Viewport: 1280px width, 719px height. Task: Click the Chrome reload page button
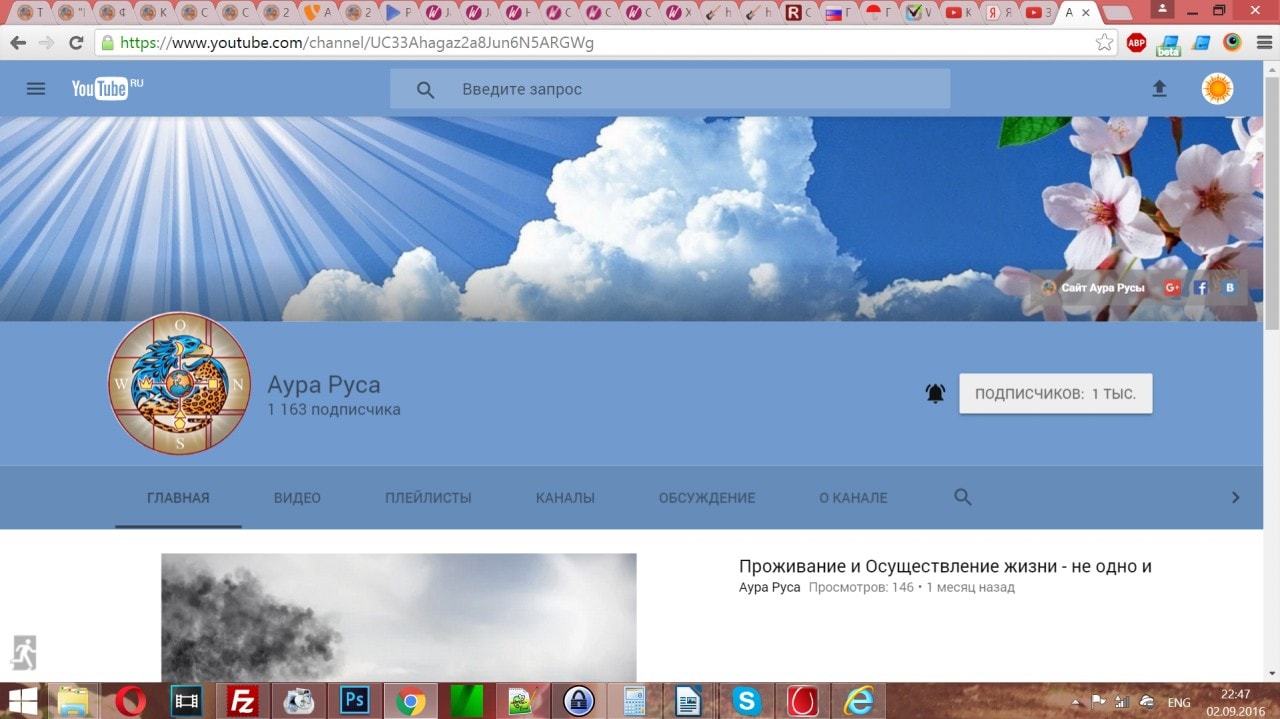pos(76,43)
